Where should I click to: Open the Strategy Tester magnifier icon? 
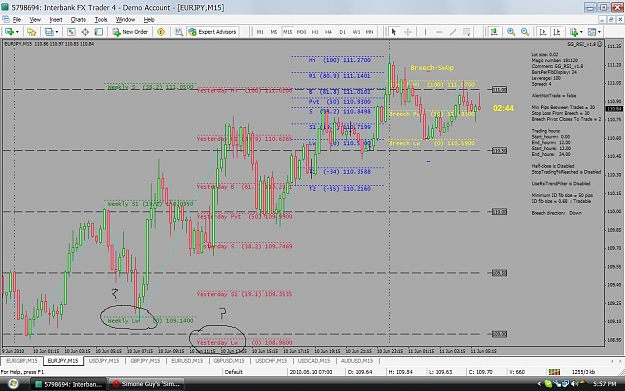[x=179, y=32]
